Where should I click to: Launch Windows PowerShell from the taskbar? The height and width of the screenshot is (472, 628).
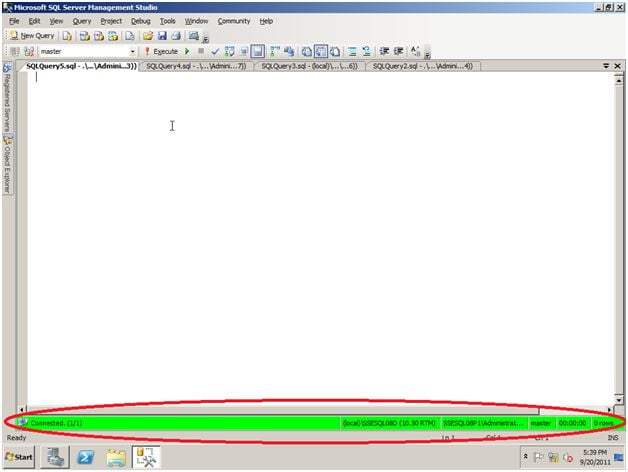pos(86,457)
